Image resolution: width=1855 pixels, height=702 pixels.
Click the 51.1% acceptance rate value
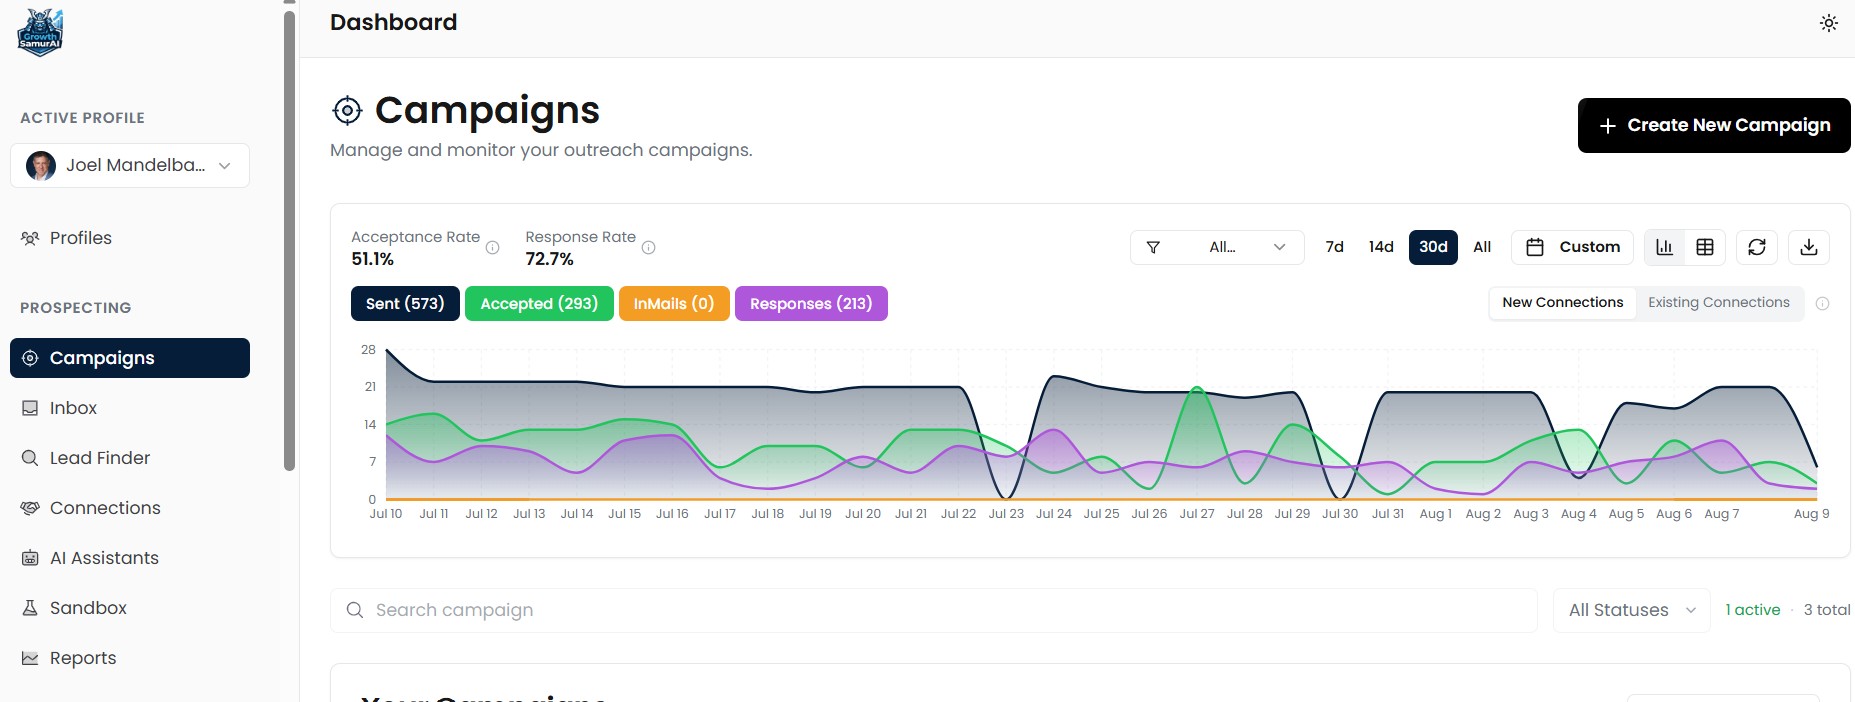point(373,259)
